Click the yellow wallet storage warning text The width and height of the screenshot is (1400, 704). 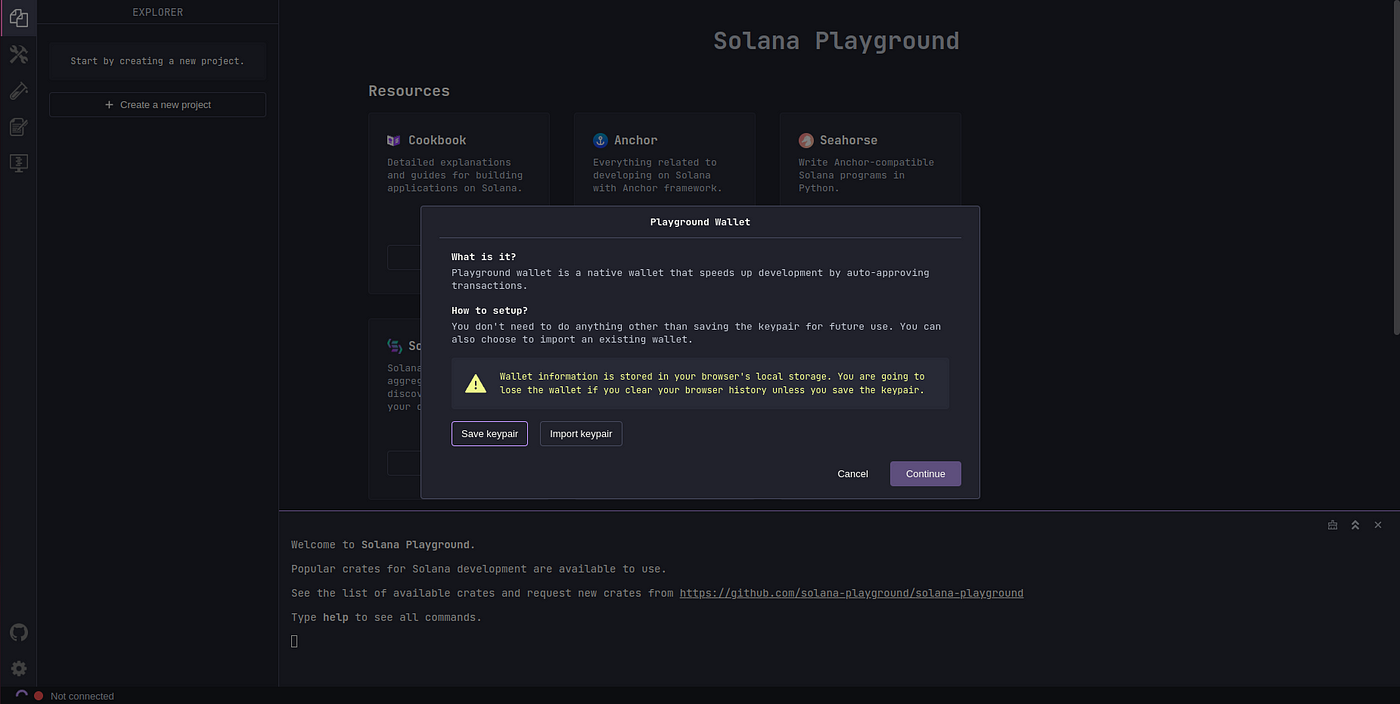click(712, 384)
